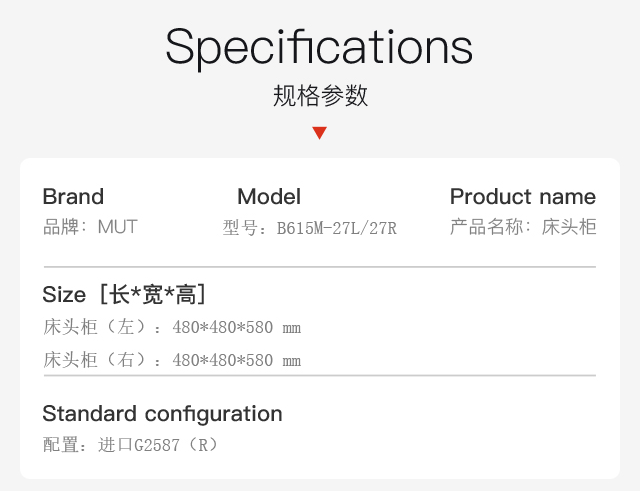640x491 pixels.
Task: Click the Specifications heading
Action: coord(319,47)
